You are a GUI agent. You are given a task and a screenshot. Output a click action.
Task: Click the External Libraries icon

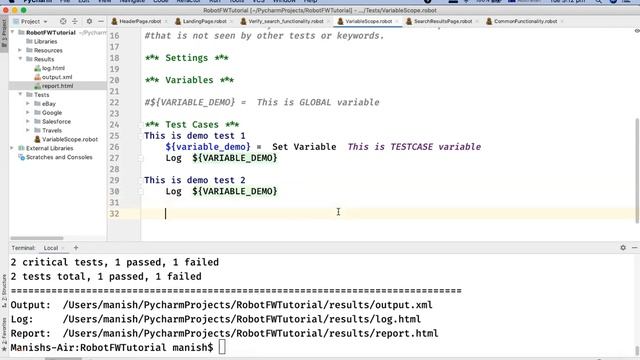point(22,148)
